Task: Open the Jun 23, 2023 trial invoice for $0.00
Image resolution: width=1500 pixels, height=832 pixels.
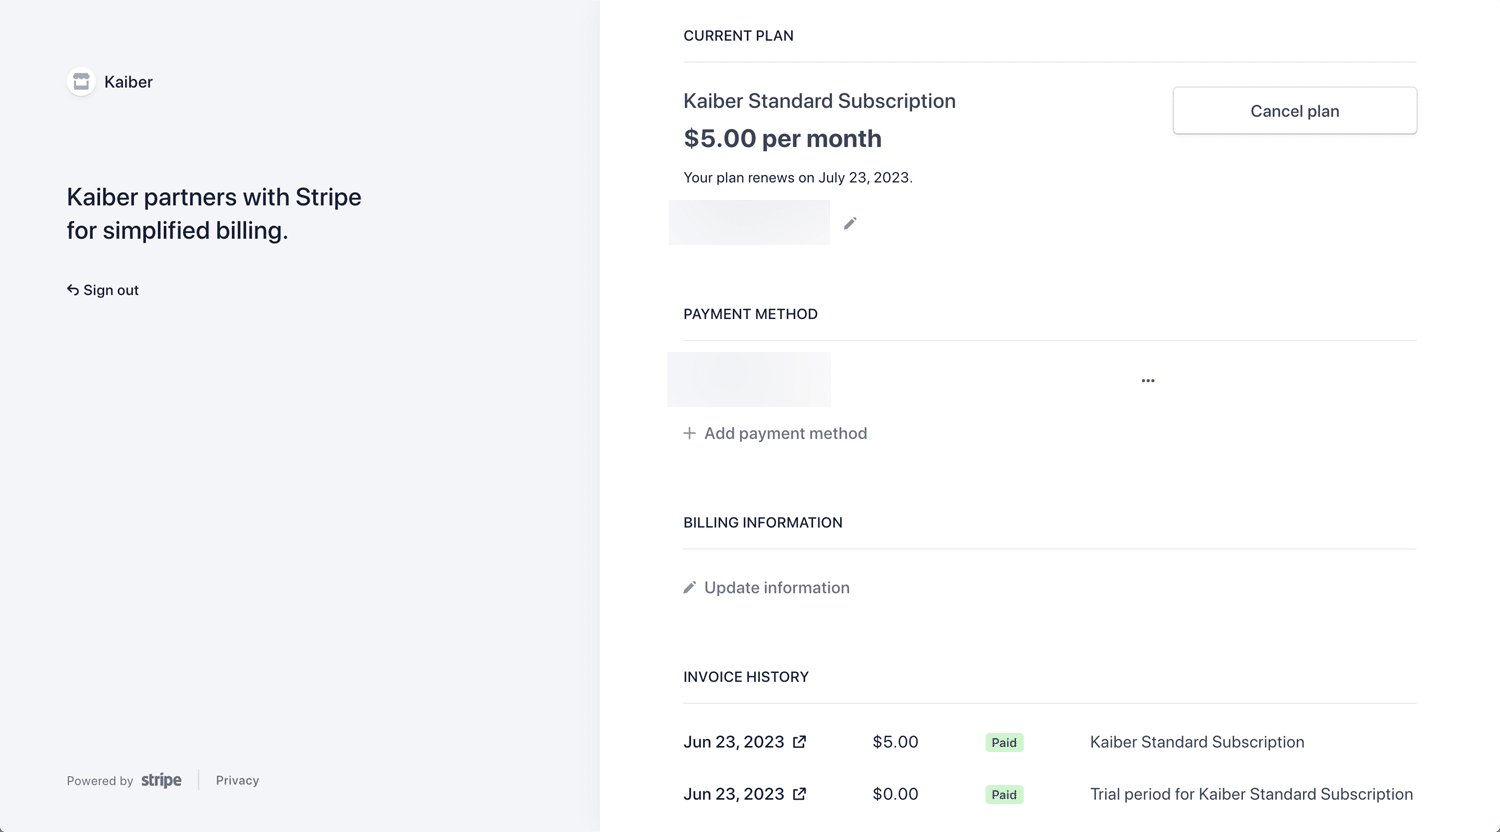Action: coord(745,794)
